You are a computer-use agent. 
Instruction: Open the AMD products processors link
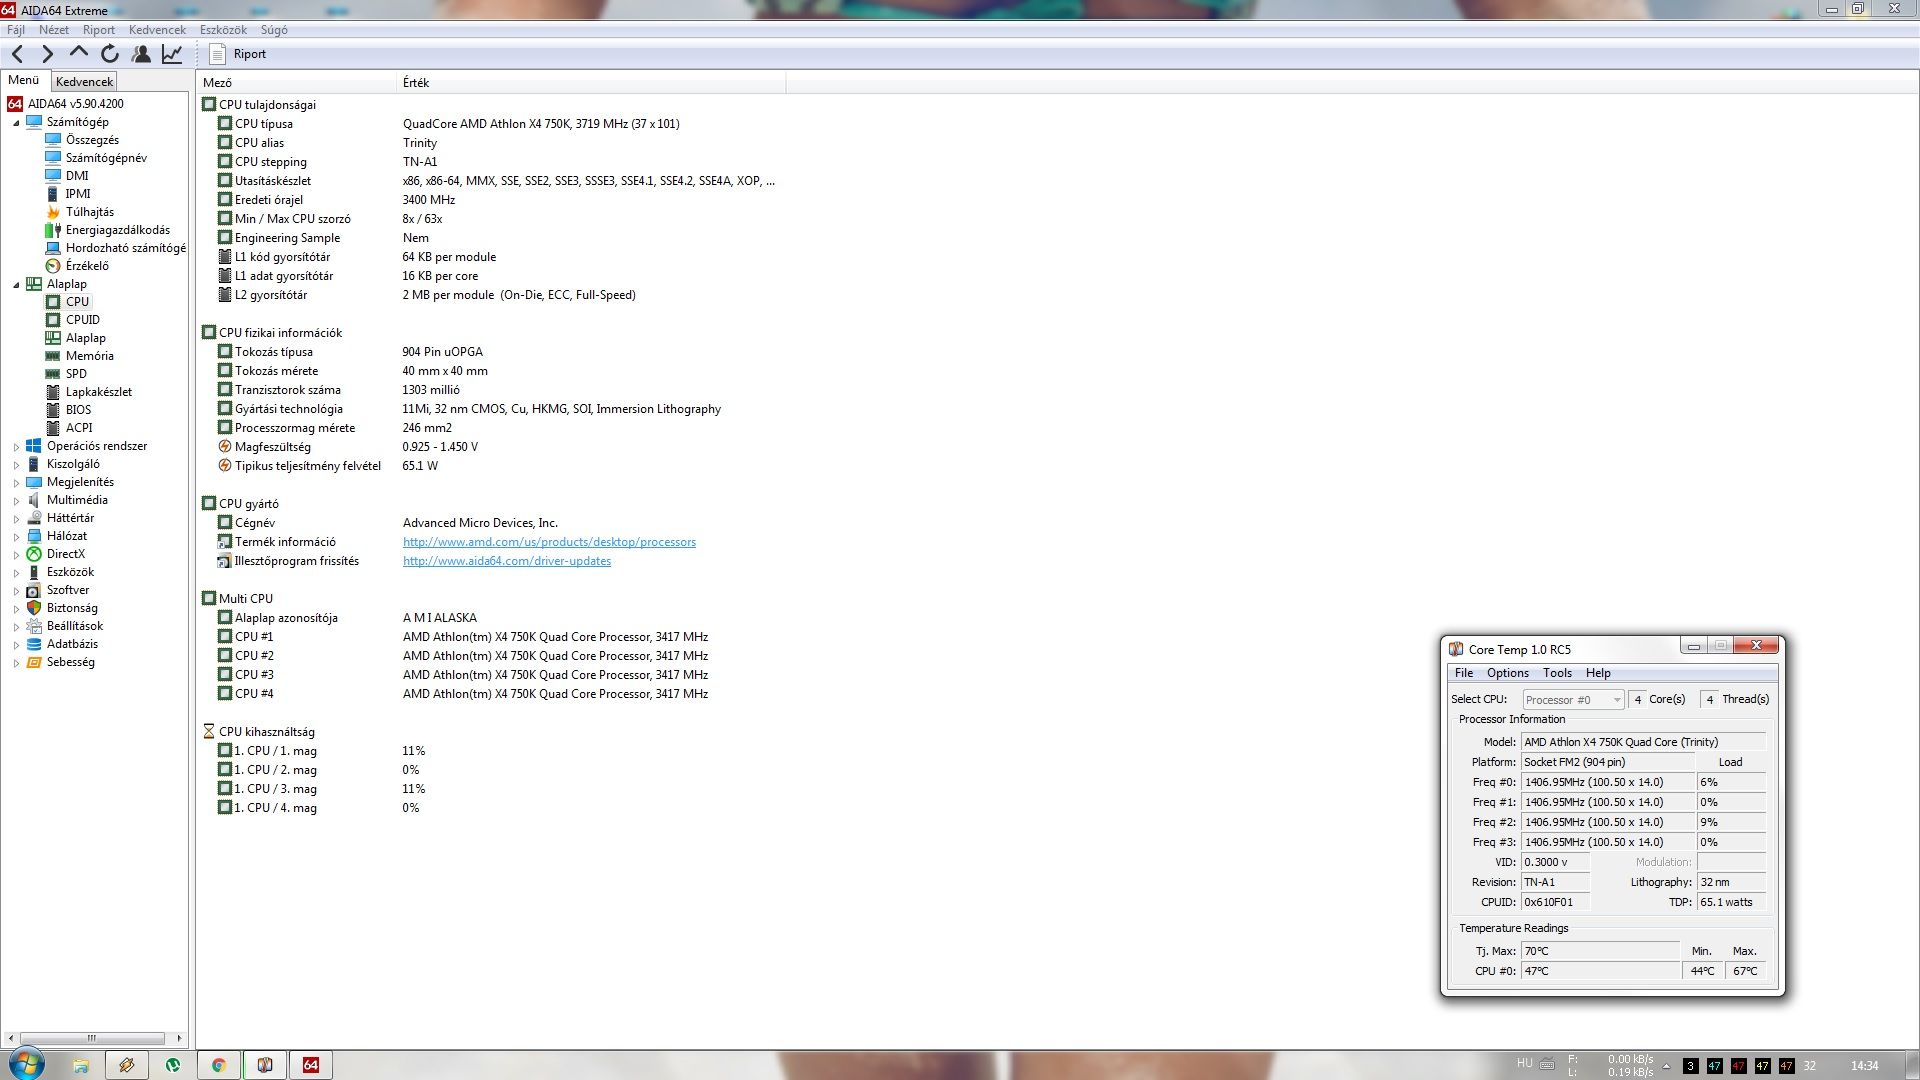coord(549,542)
